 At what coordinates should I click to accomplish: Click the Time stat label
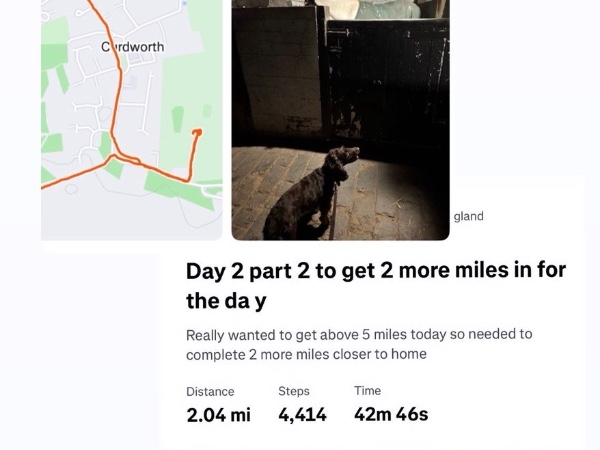367,391
